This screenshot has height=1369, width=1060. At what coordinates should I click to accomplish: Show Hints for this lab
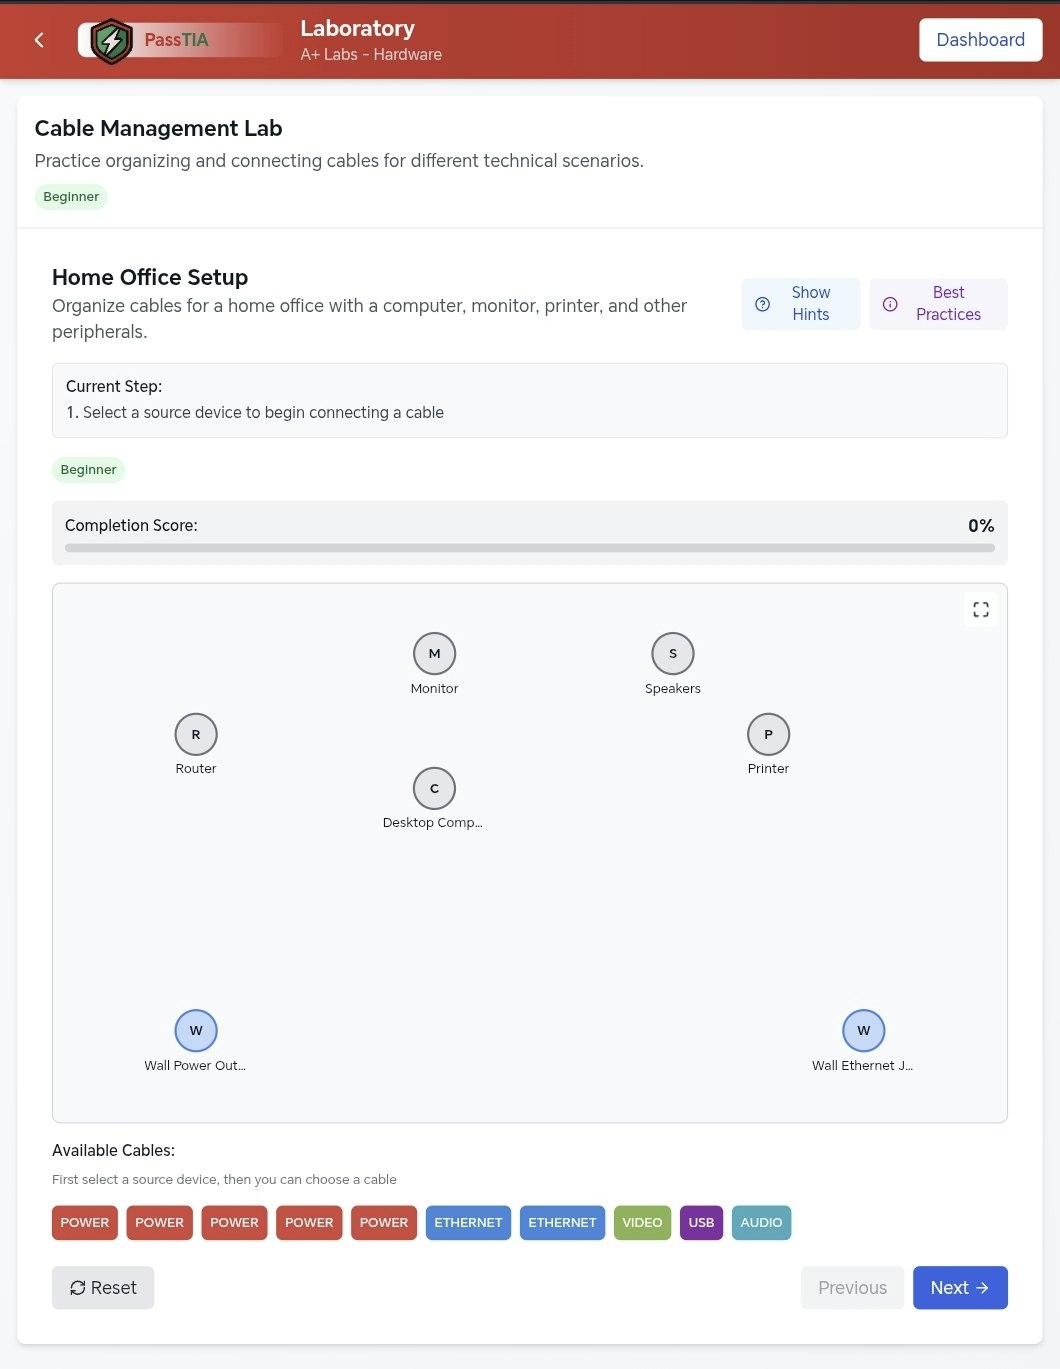tap(801, 304)
